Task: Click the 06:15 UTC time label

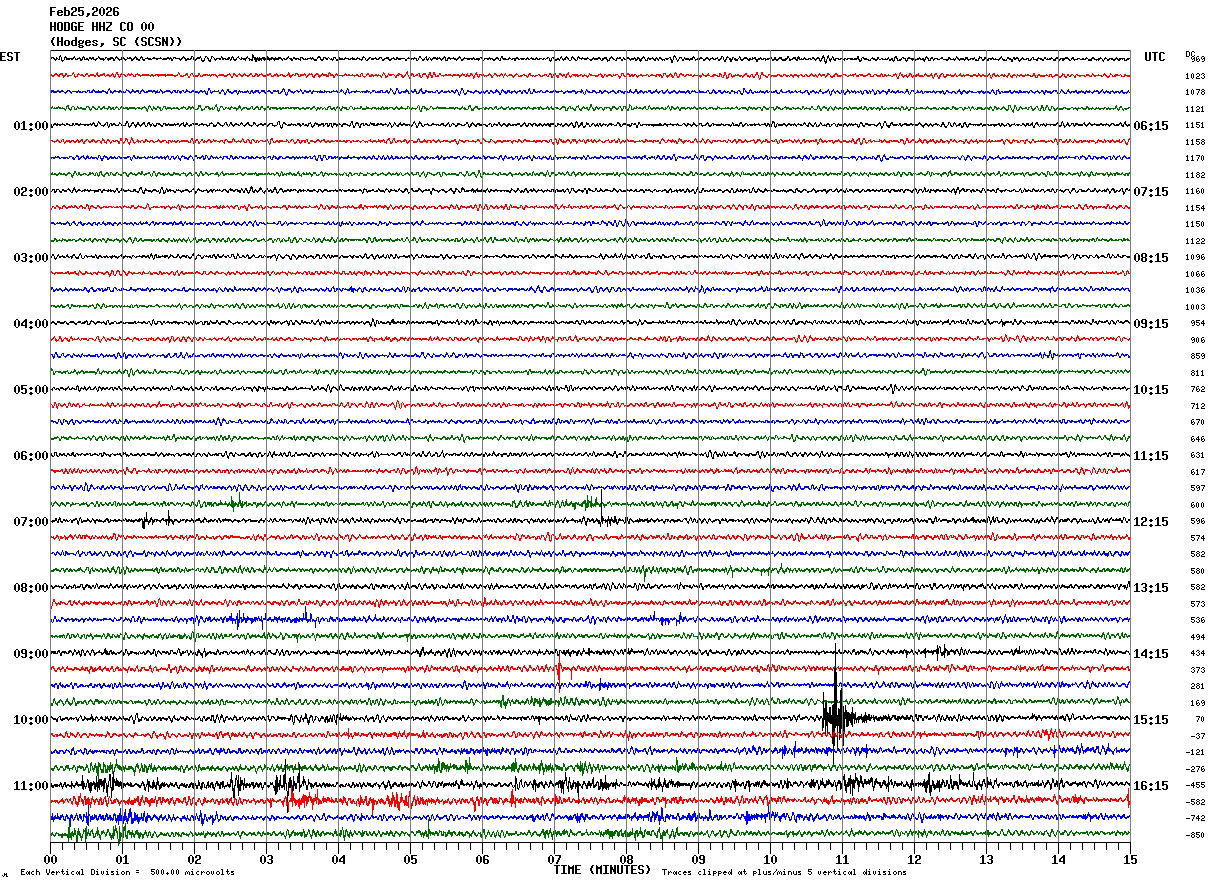Action: pos(1151,126)
